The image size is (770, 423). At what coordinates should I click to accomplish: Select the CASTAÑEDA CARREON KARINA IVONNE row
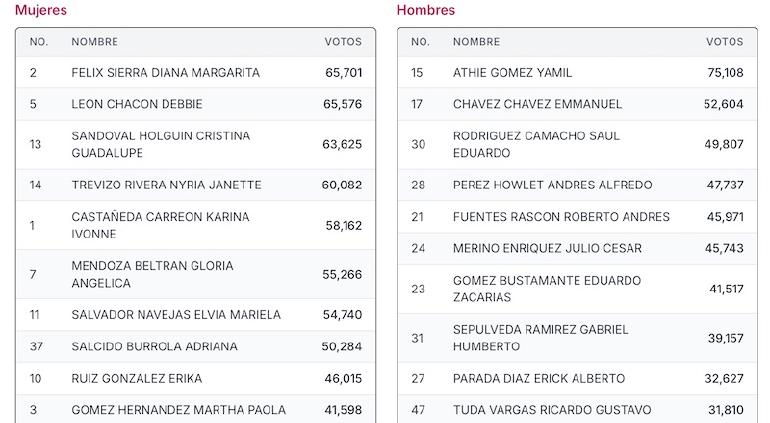[x=195, y=226]
